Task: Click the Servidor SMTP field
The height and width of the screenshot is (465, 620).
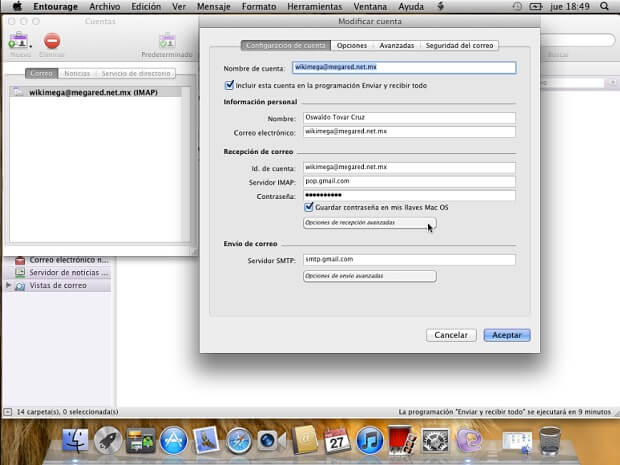Action: pyautogui.click(x=409, y=259)
